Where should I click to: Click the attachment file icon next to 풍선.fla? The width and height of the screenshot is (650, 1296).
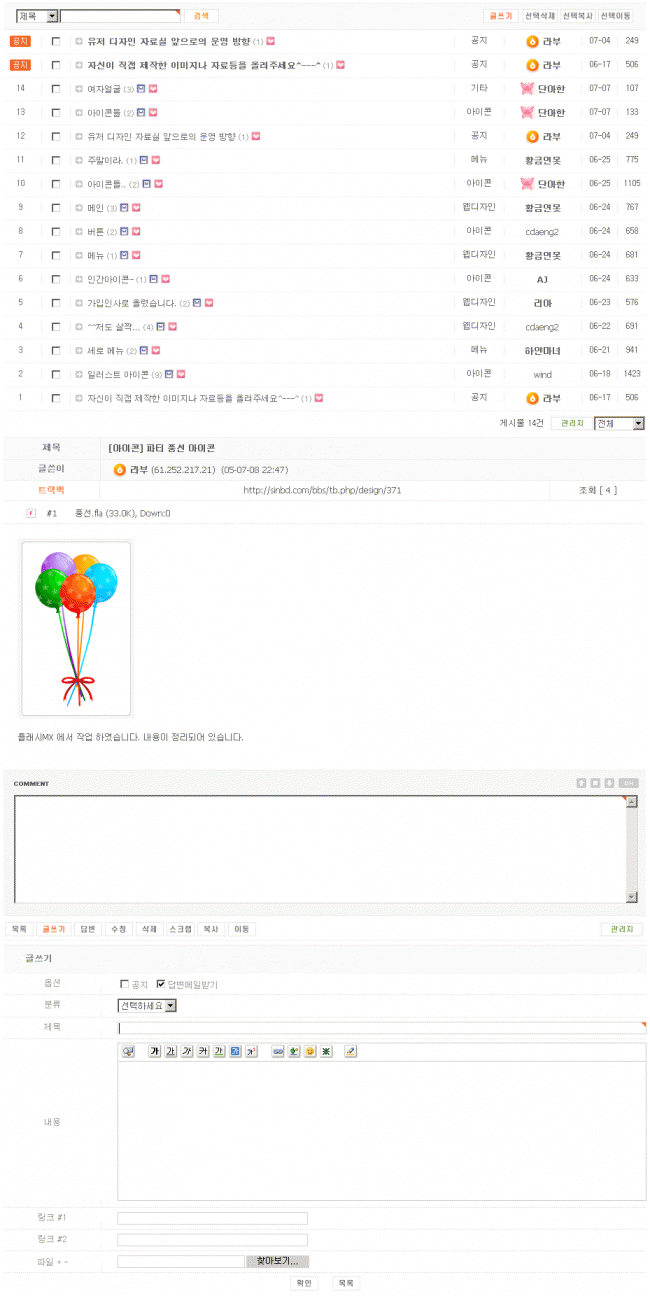[30, 513]
